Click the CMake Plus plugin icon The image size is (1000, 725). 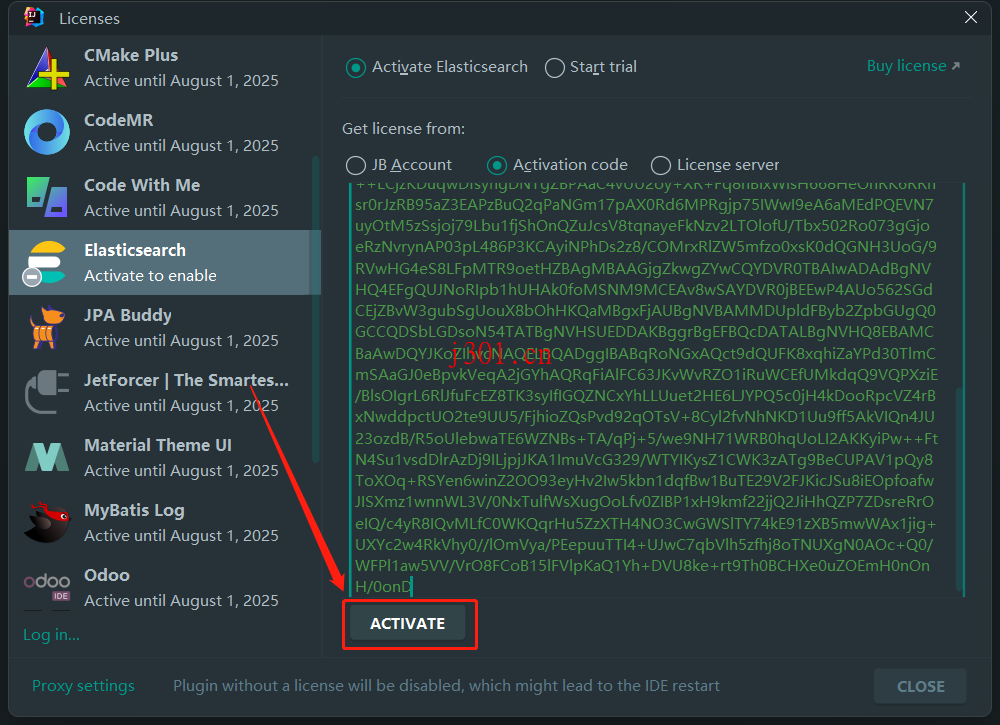point(47,68)
